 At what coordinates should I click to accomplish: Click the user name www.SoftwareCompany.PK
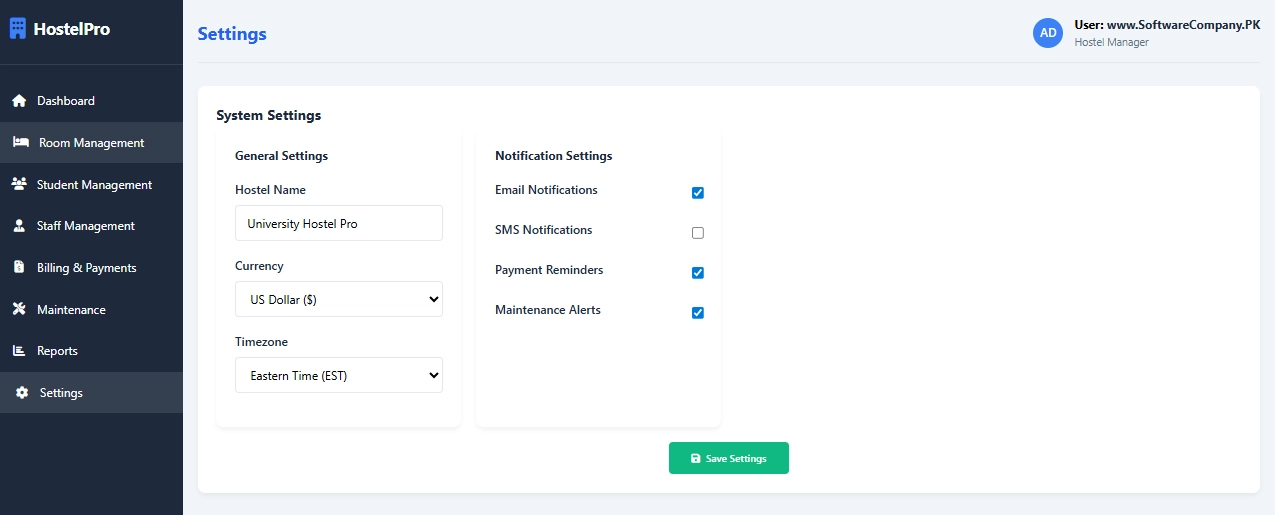point(1184,25)
